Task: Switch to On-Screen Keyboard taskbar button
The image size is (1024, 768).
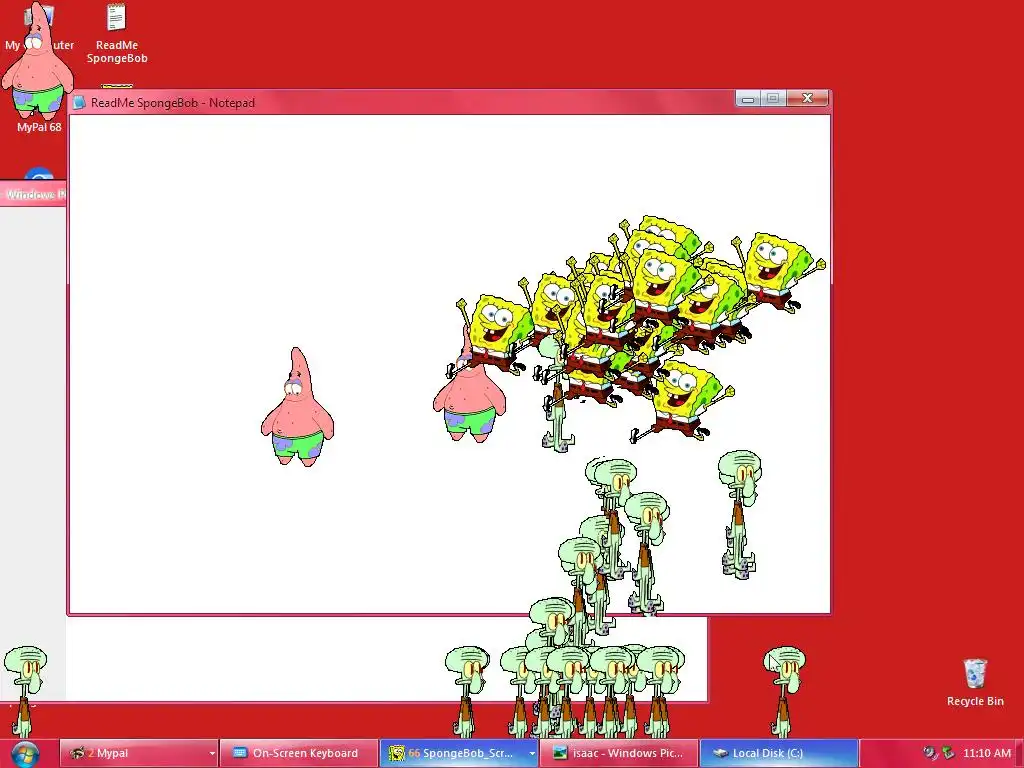Action: [299, 753]
